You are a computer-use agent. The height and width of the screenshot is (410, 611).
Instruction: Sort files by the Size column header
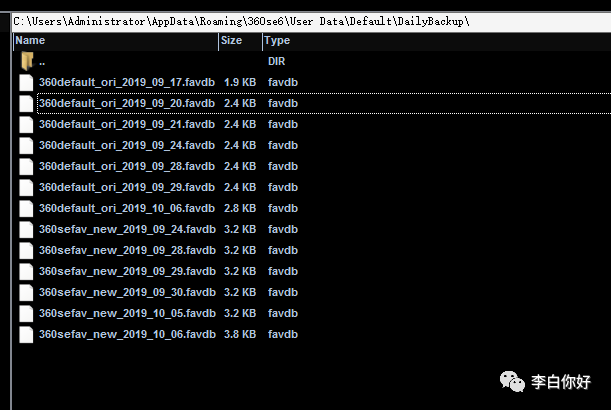click(240, 41)
